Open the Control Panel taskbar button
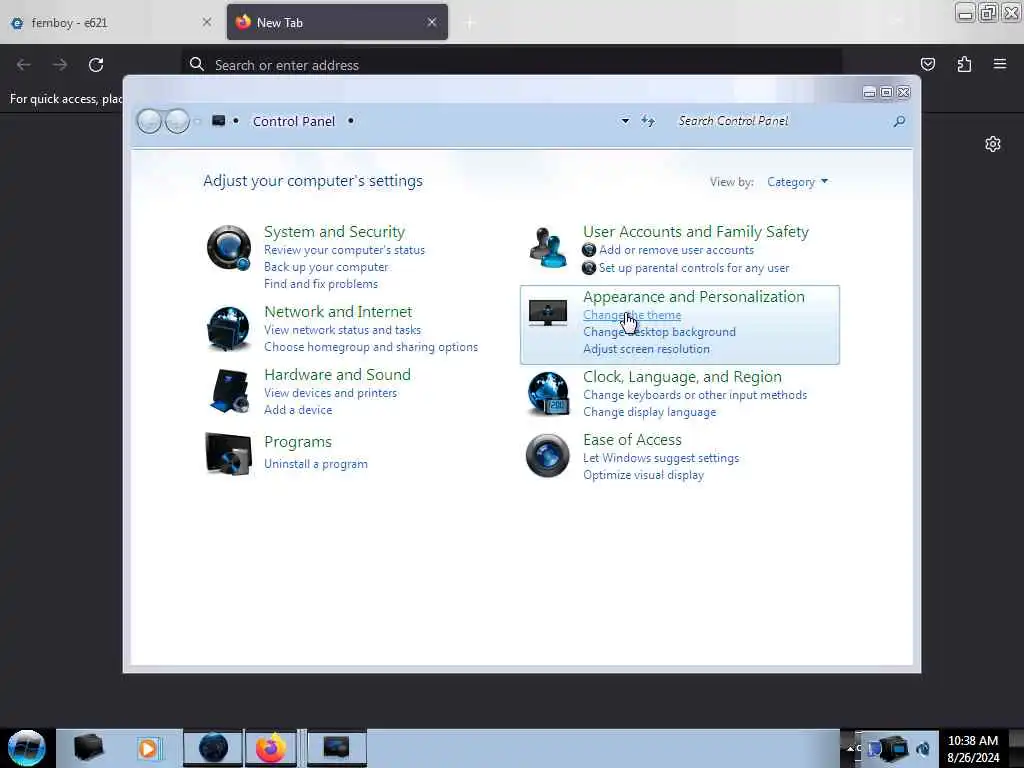The width and height of the screenshot is (1024, 768). pos(336,748)
